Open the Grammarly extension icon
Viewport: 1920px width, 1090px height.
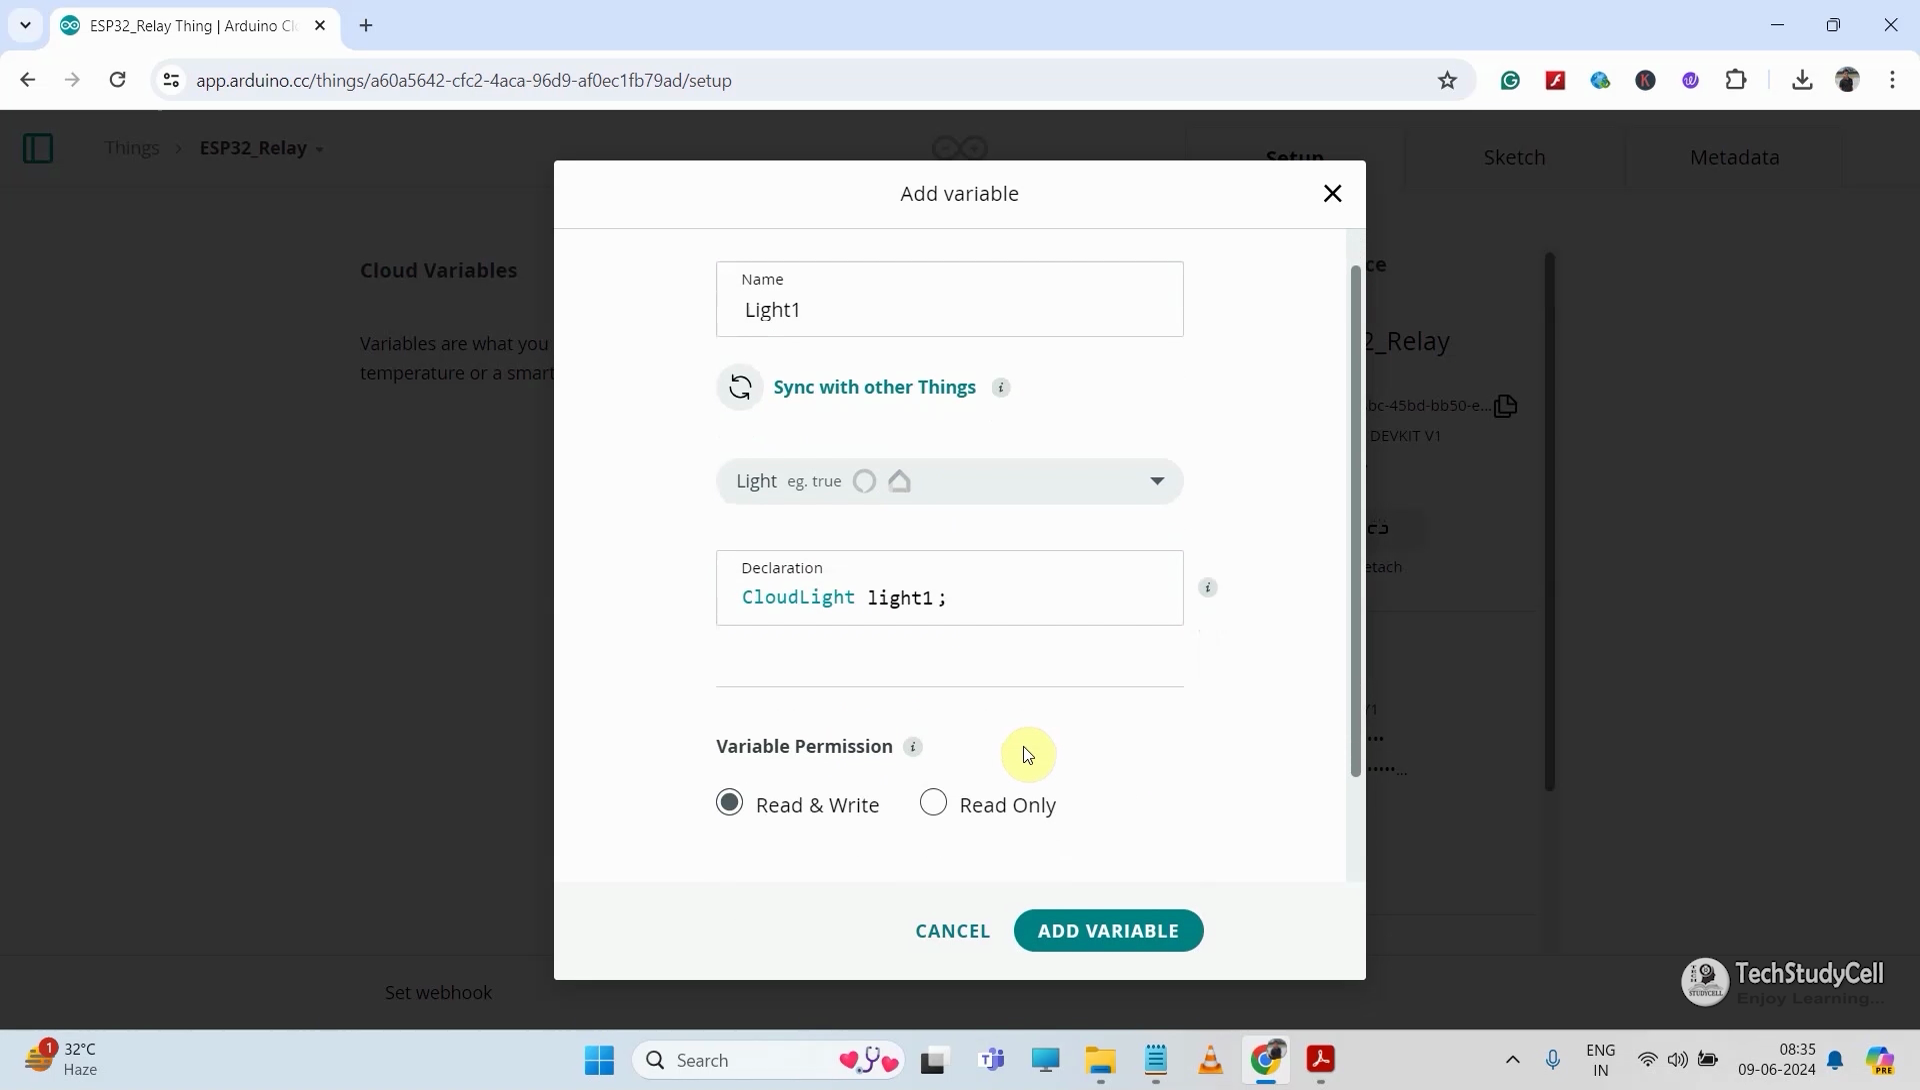[x=1510, y=80]
